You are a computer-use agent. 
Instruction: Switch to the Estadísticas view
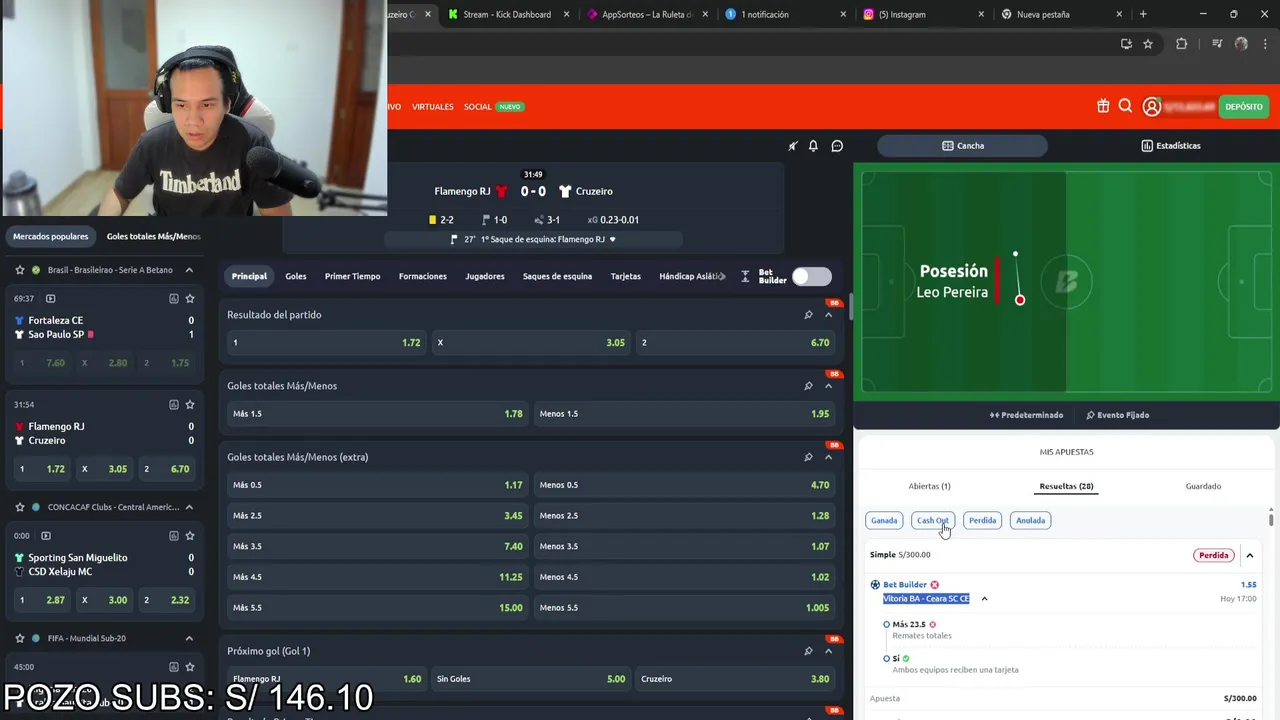click(1170, 146)
